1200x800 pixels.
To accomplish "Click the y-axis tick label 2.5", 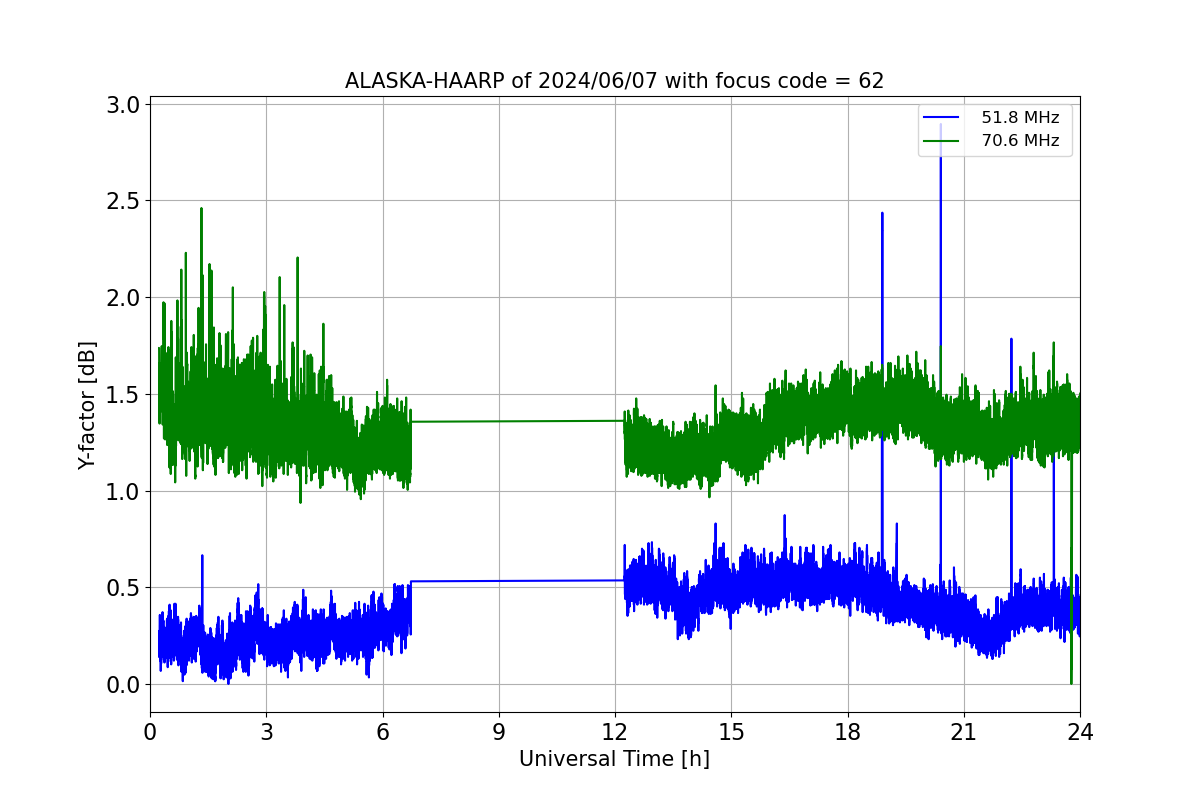I will click(x=122, y=201).
